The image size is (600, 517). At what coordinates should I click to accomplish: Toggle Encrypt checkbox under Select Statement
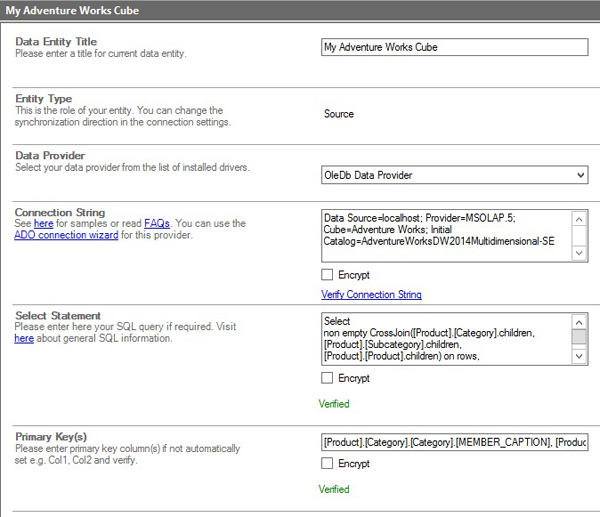pos(328,378)
